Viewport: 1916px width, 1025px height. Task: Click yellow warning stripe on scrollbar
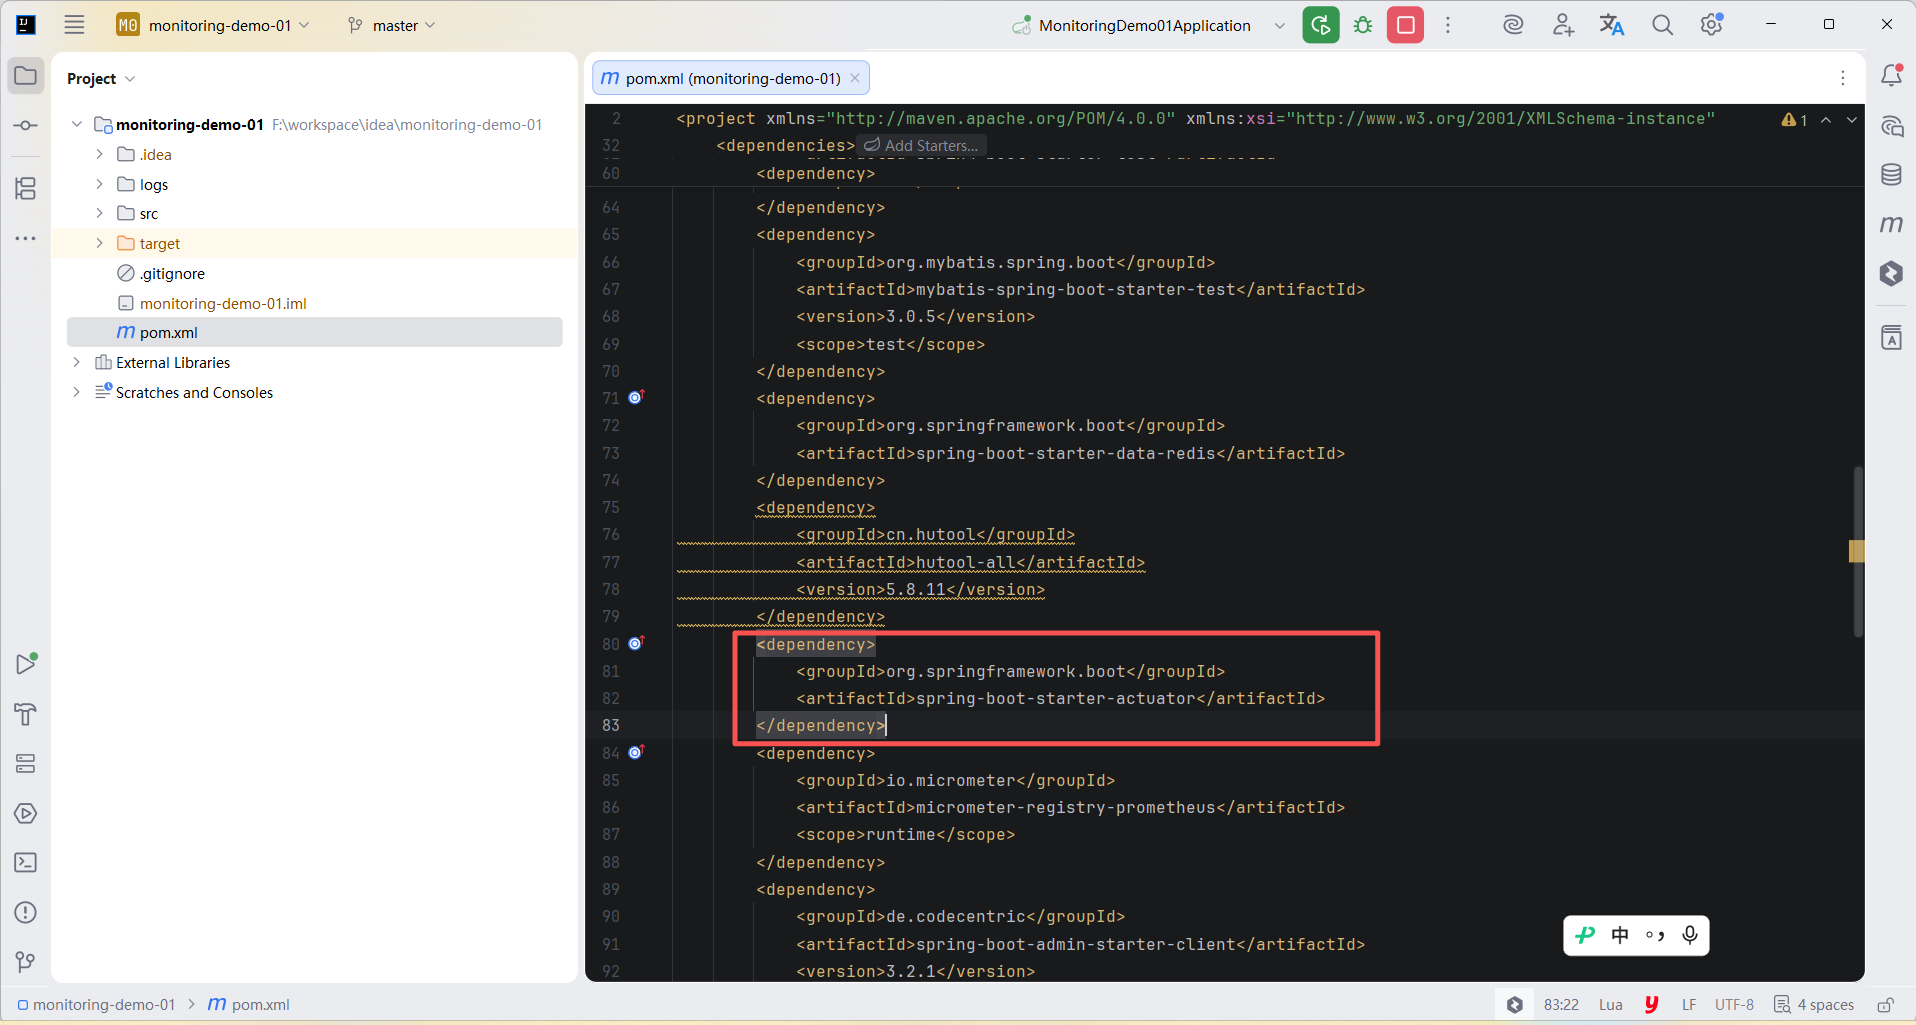(x=1857, y=551)
